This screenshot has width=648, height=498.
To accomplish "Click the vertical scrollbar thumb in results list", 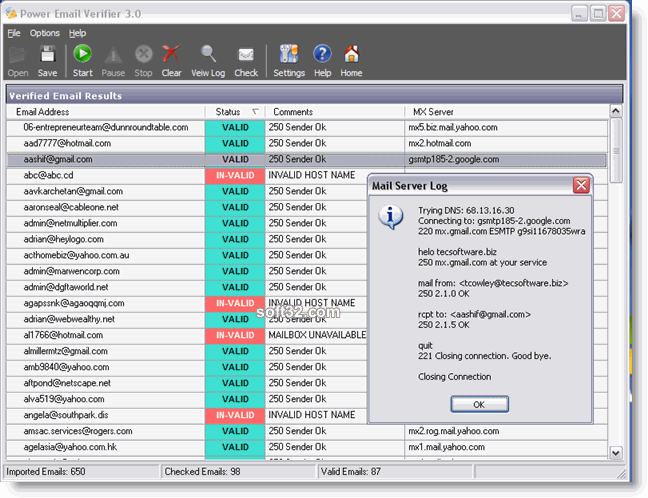I will click(x=616, y=150).
